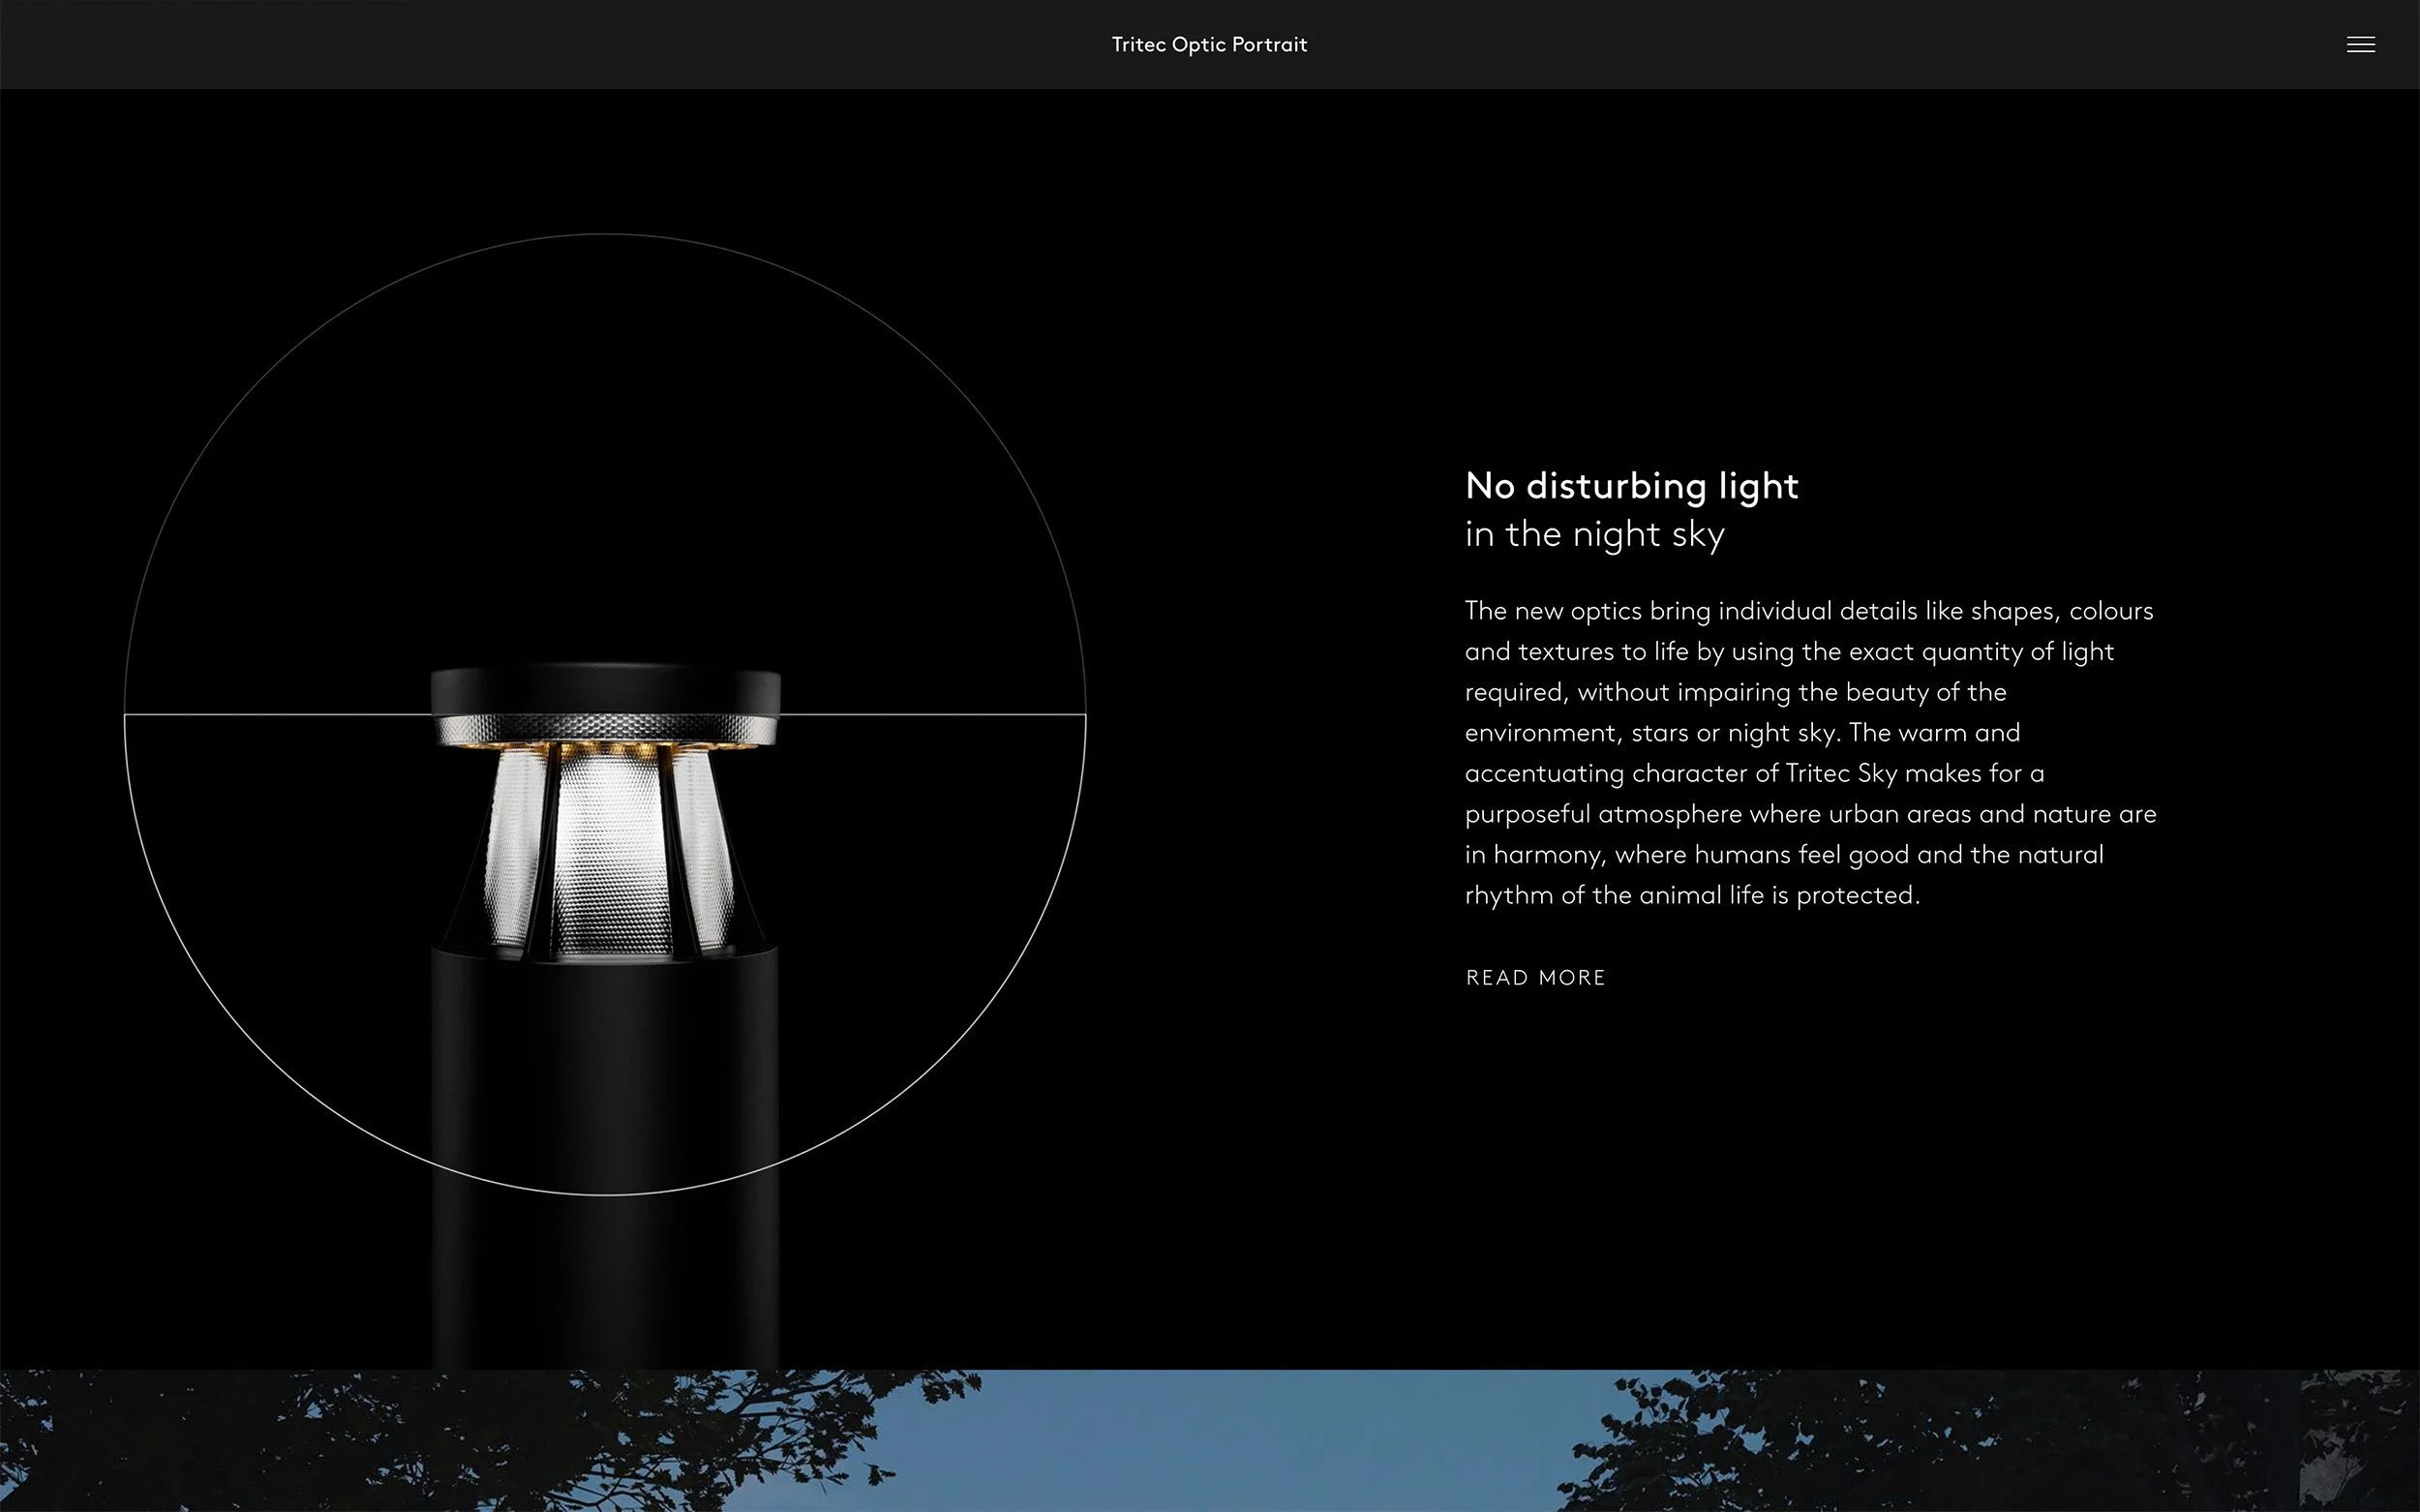Image resolution: width=2420 pixels, height=1512 pixels.
Task: Click the No disturbing light heading
Action: point(1631,486)
